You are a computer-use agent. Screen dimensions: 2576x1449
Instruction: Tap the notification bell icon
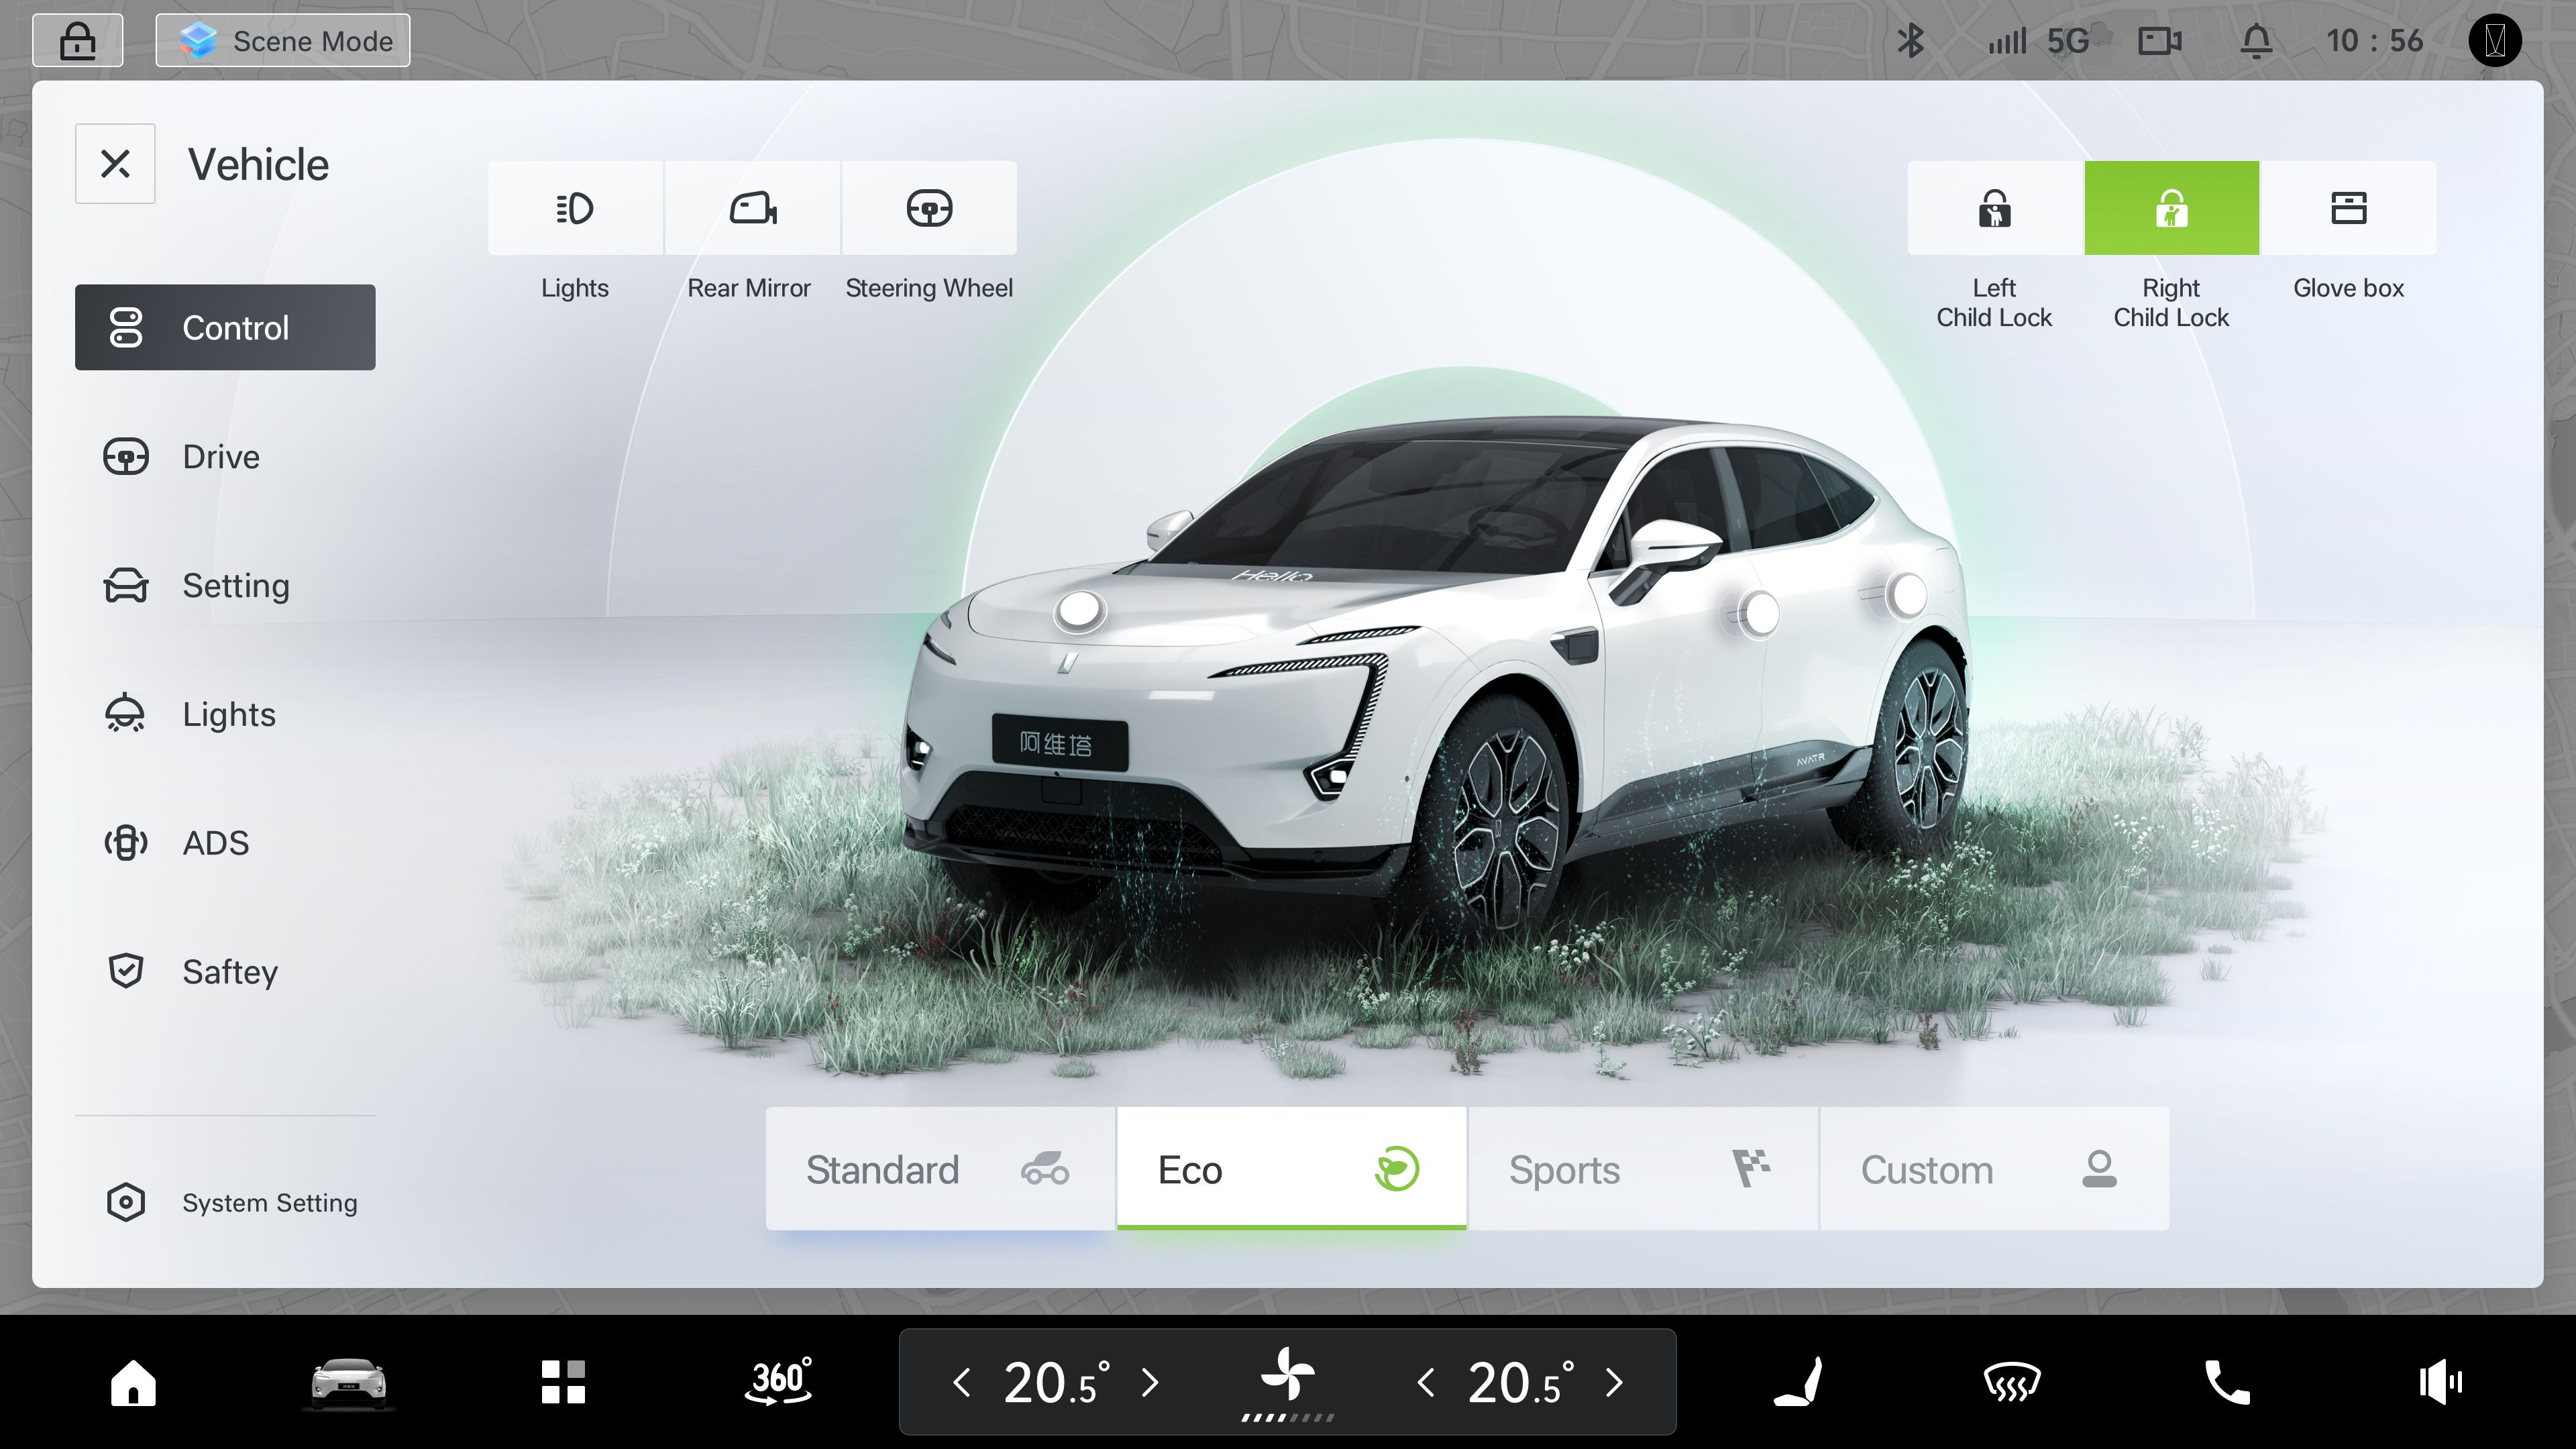pos(2256,41)
